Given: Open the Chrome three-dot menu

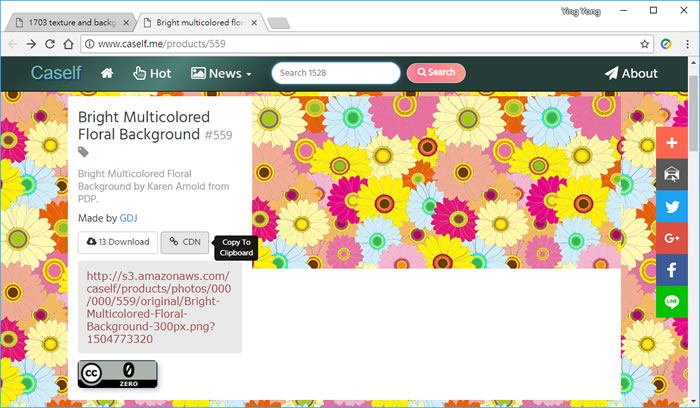Looking at the screenshot, I should pyautogui.click(x=688, y=44).
